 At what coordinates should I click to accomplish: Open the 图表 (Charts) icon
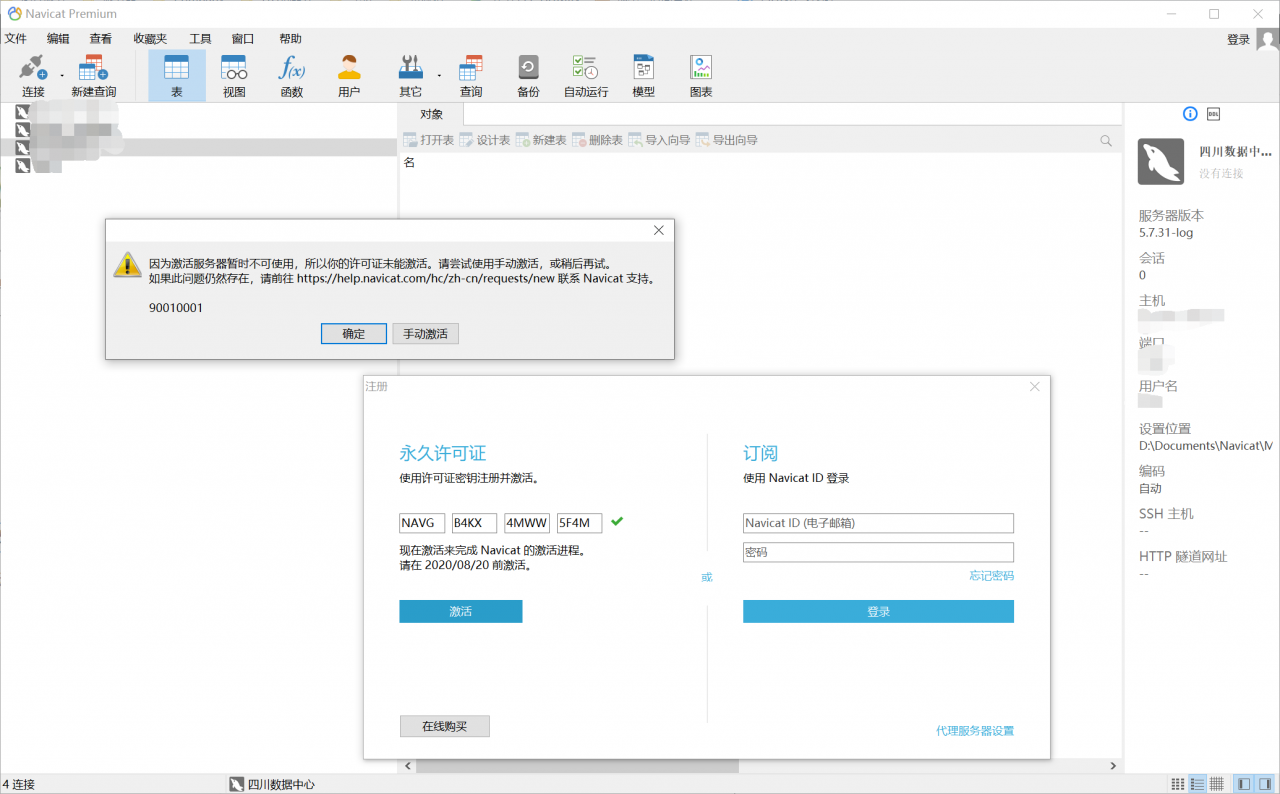pyautogui.click(x=701, y=74)
